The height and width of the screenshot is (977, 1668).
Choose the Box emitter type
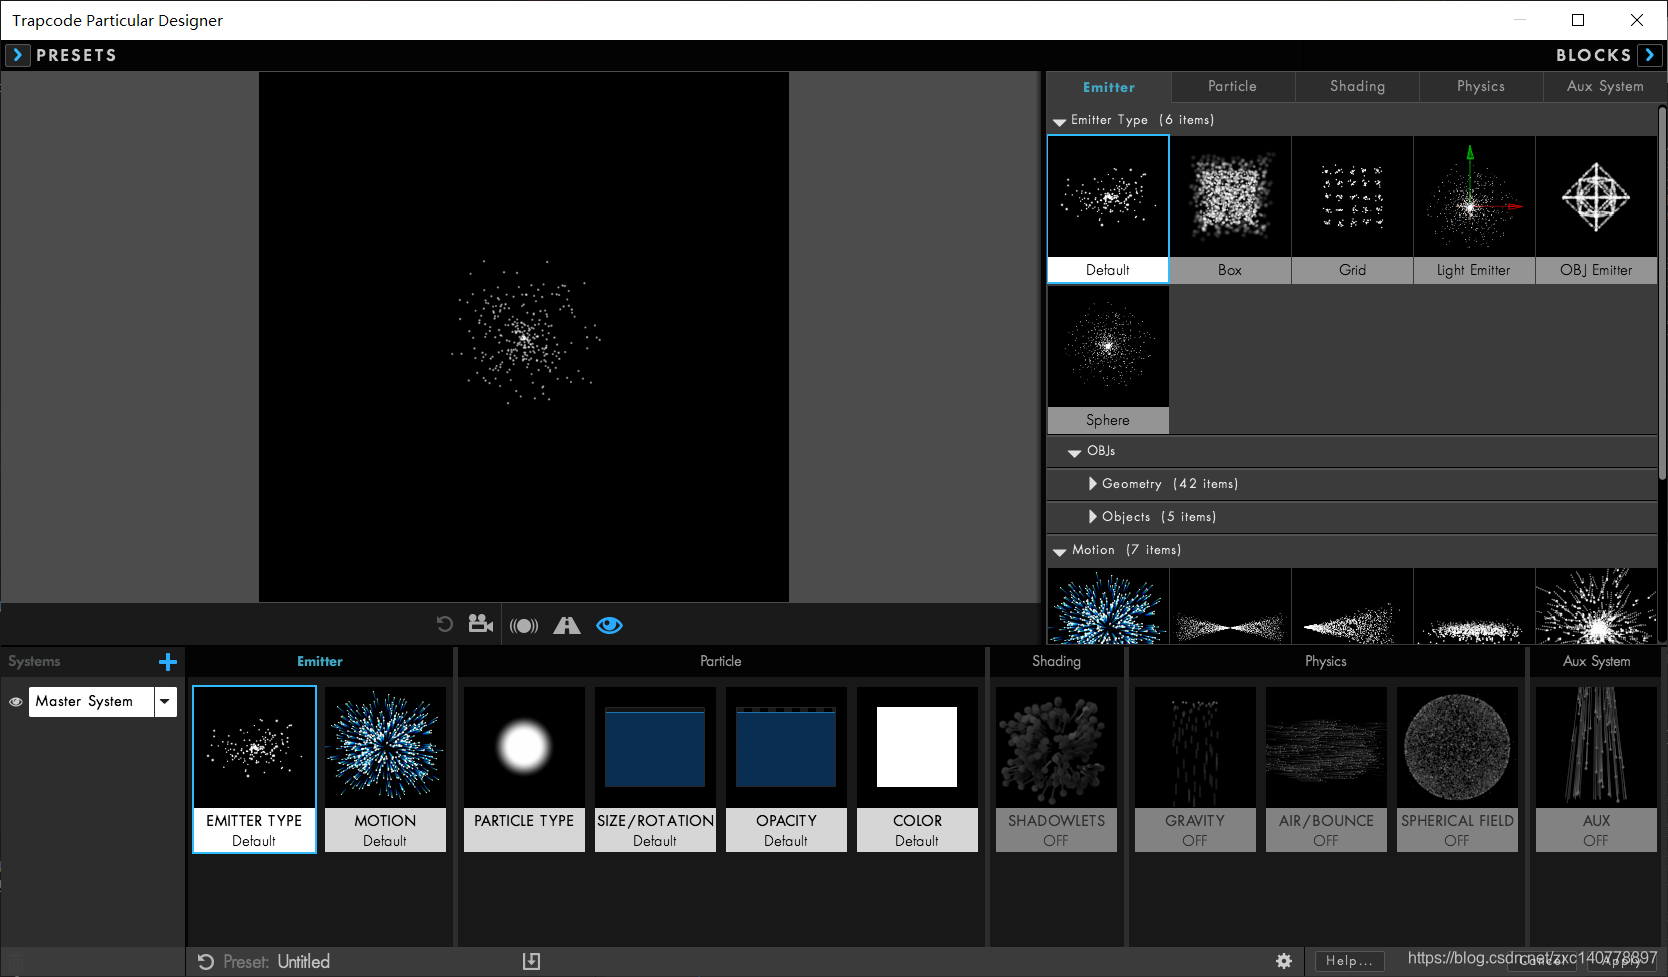click(1230, 209)
